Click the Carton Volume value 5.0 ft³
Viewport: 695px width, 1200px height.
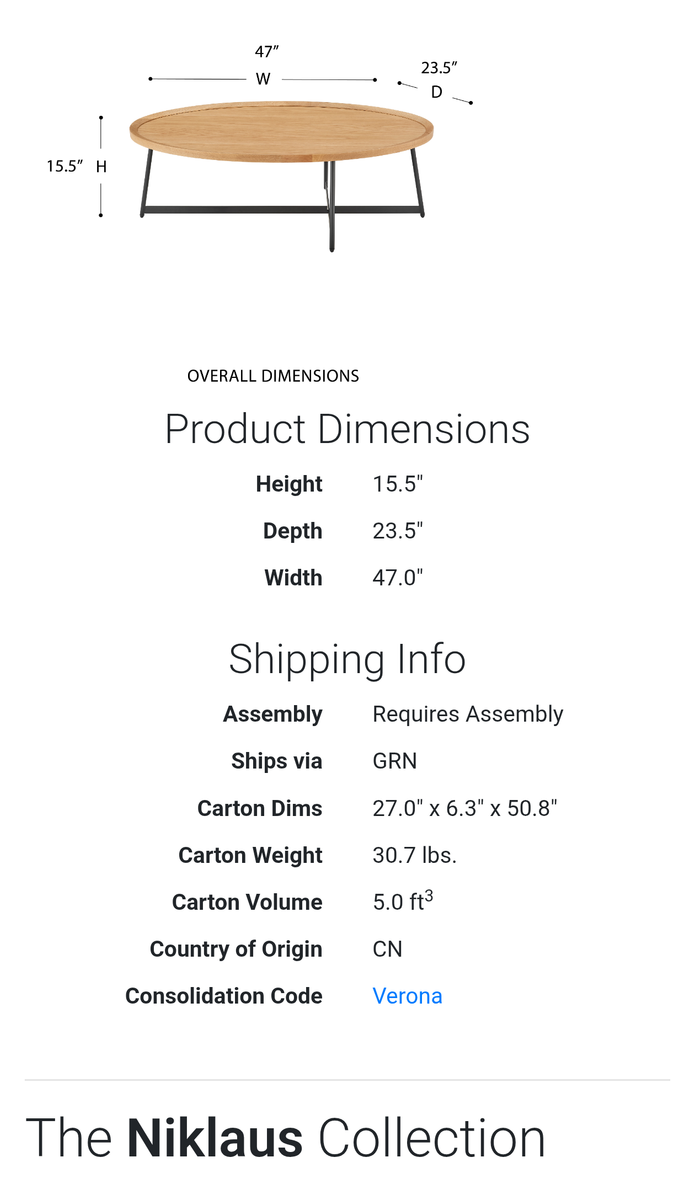coord(402,901)
